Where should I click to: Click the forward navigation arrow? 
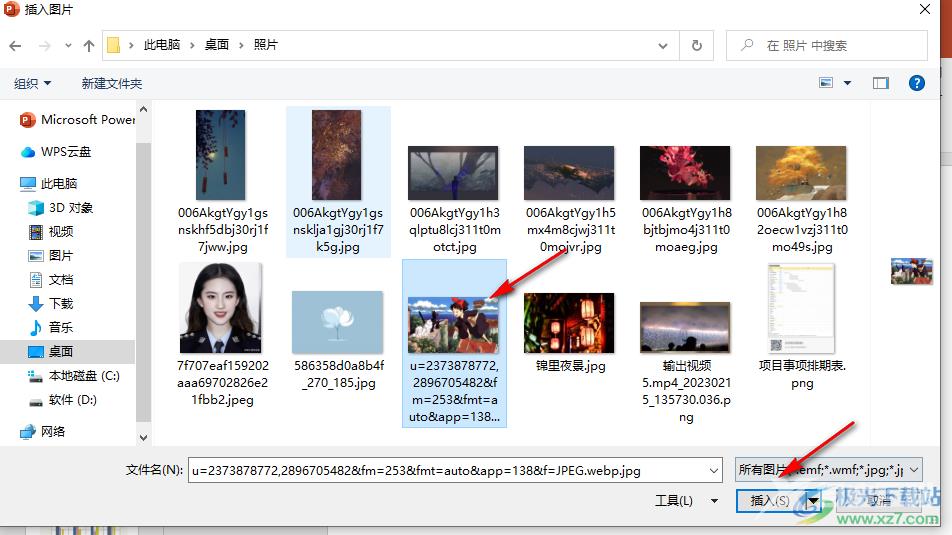tap(44, 46)
